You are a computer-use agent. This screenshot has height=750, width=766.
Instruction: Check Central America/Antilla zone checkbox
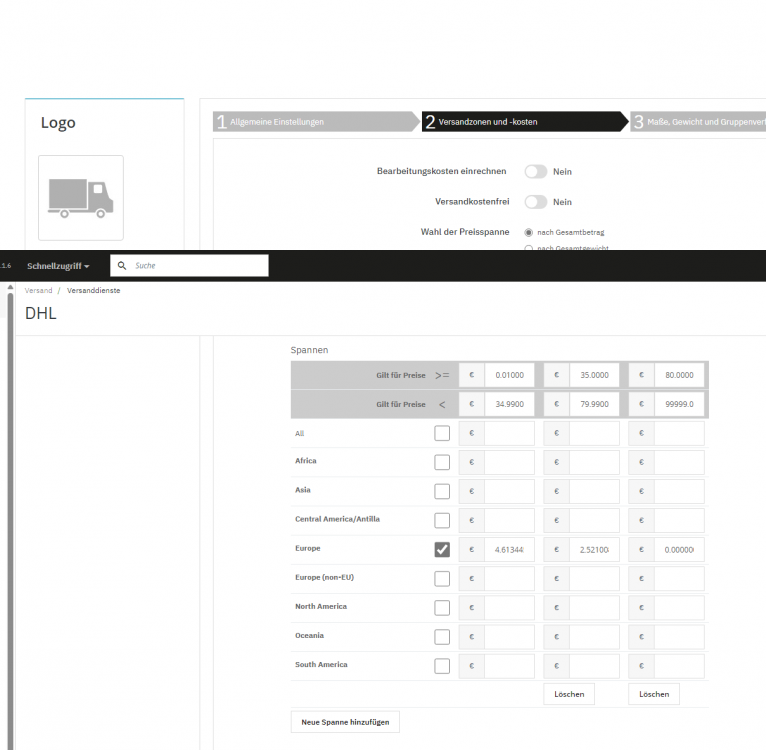coord(442,520)
